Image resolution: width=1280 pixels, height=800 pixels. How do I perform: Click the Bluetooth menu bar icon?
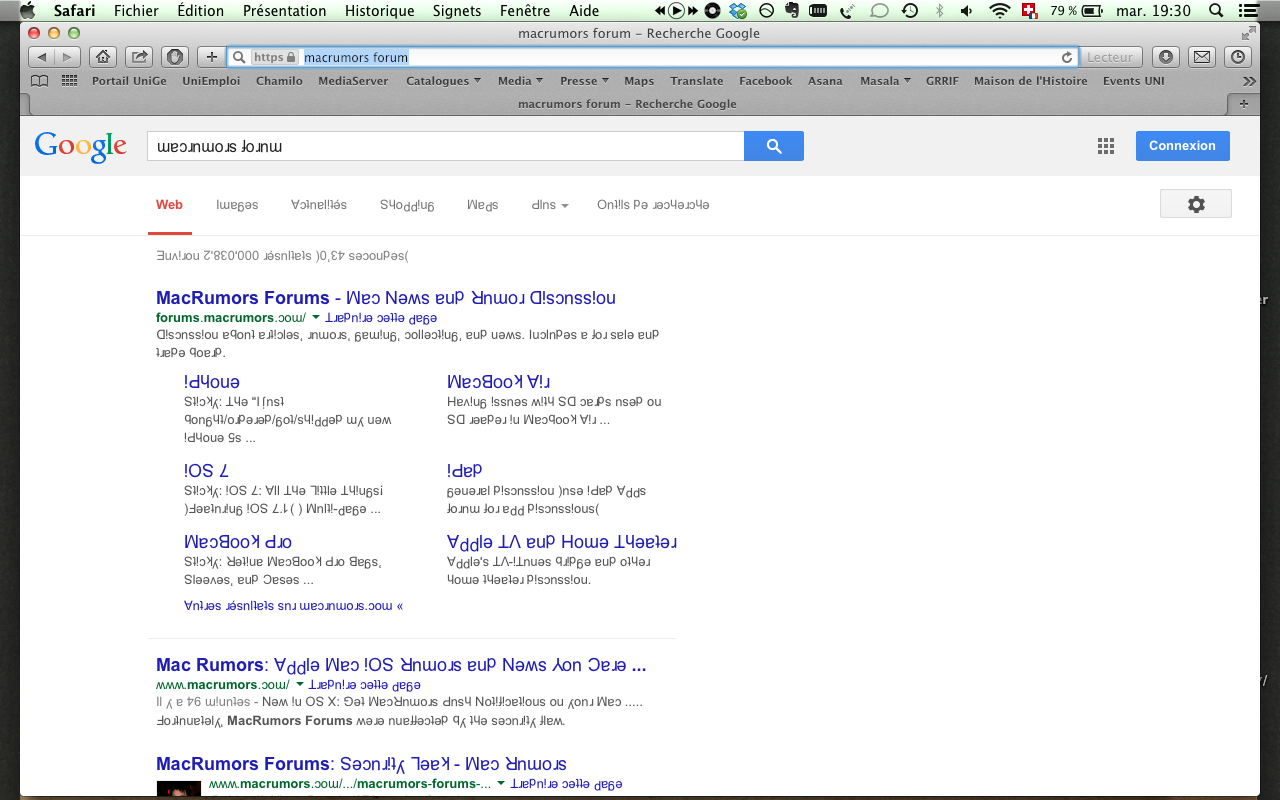[938, 11]
